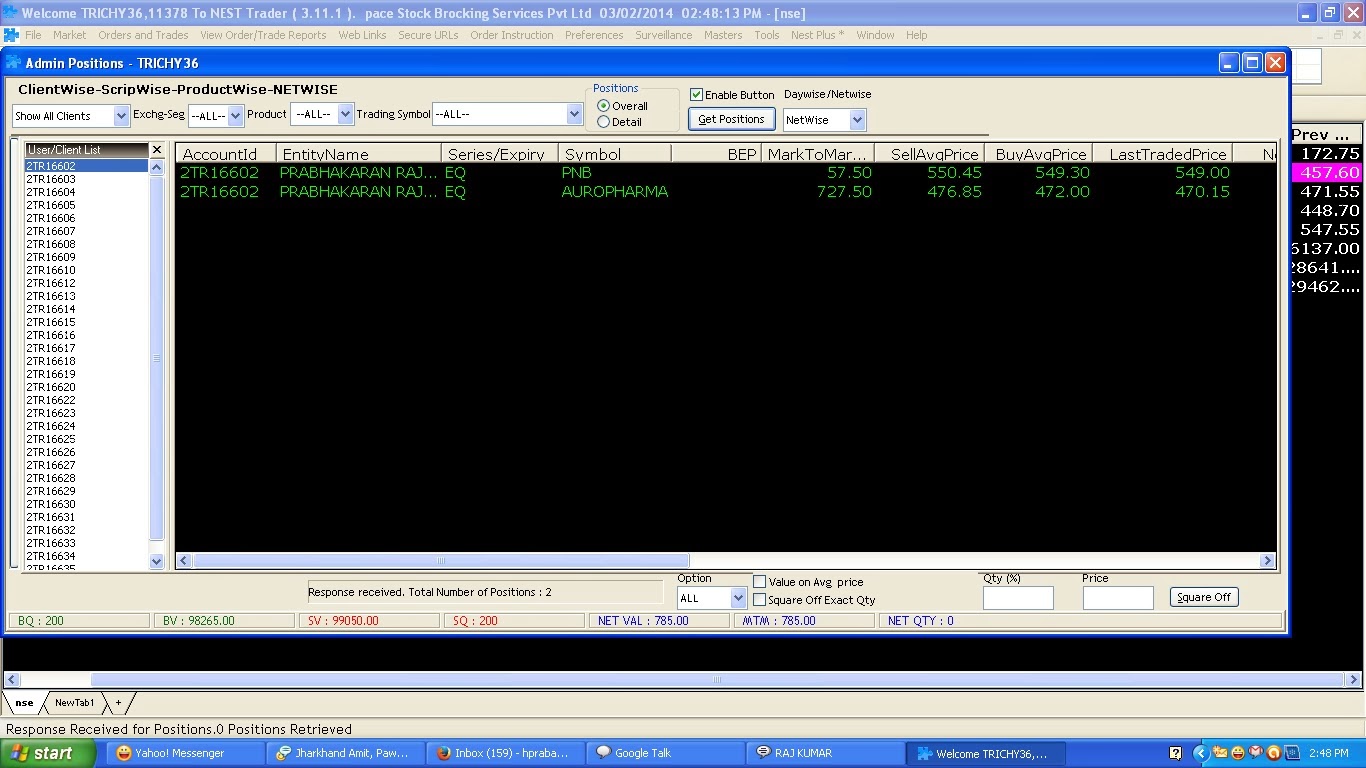Open the Preferences menu
Viewport: 1366px width, 768px height.
tap(594, 35)
